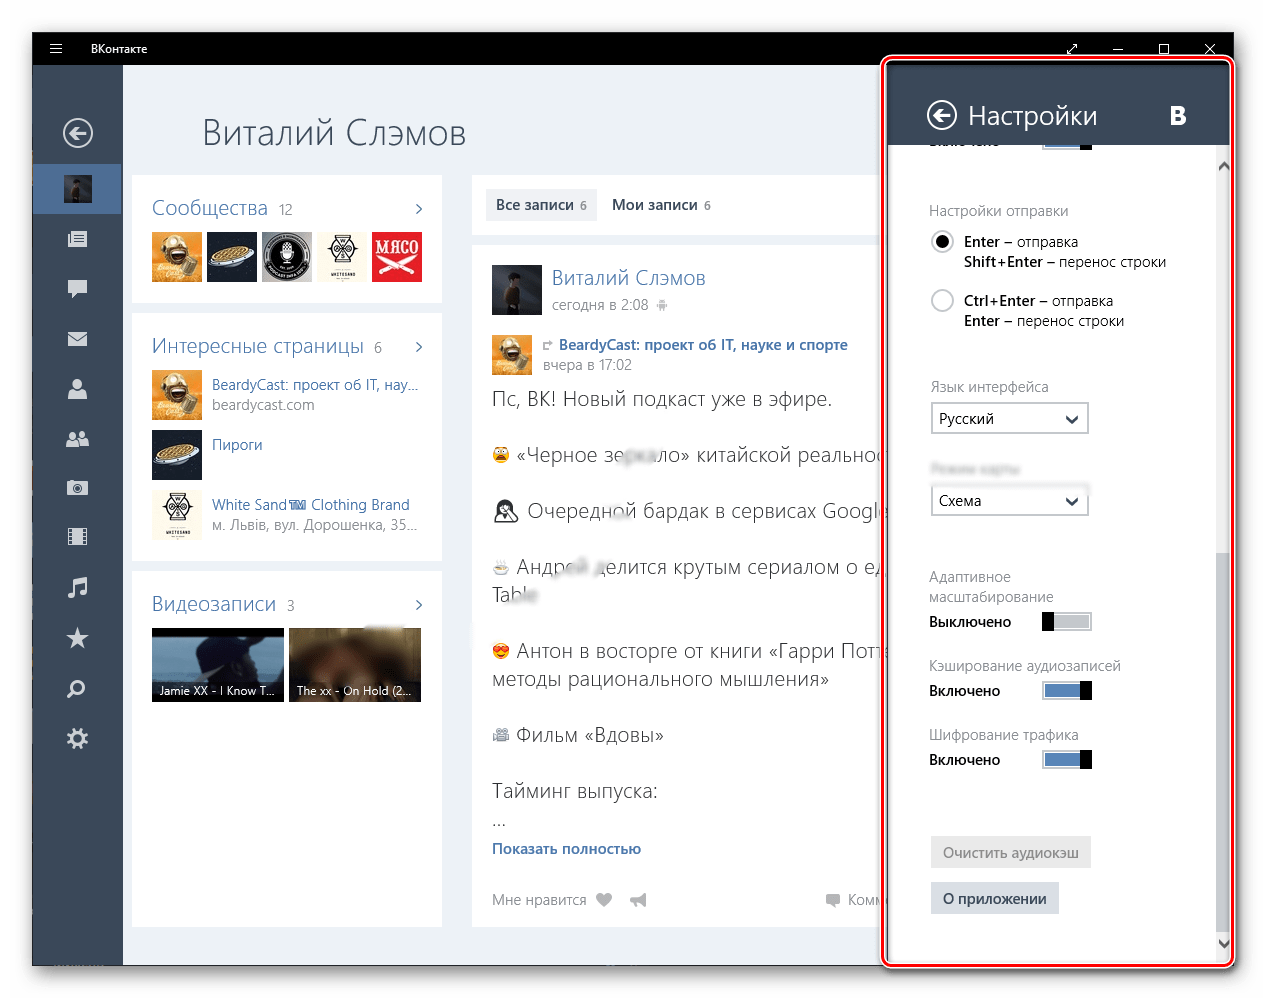Open the third community round logo thumbnail
Screen dimensions: 1266x998
pos(287,257)
